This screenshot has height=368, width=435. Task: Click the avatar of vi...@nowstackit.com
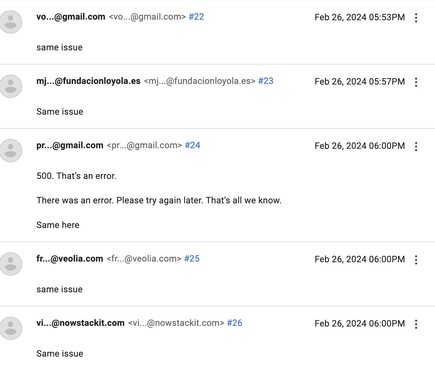point(11,328)
